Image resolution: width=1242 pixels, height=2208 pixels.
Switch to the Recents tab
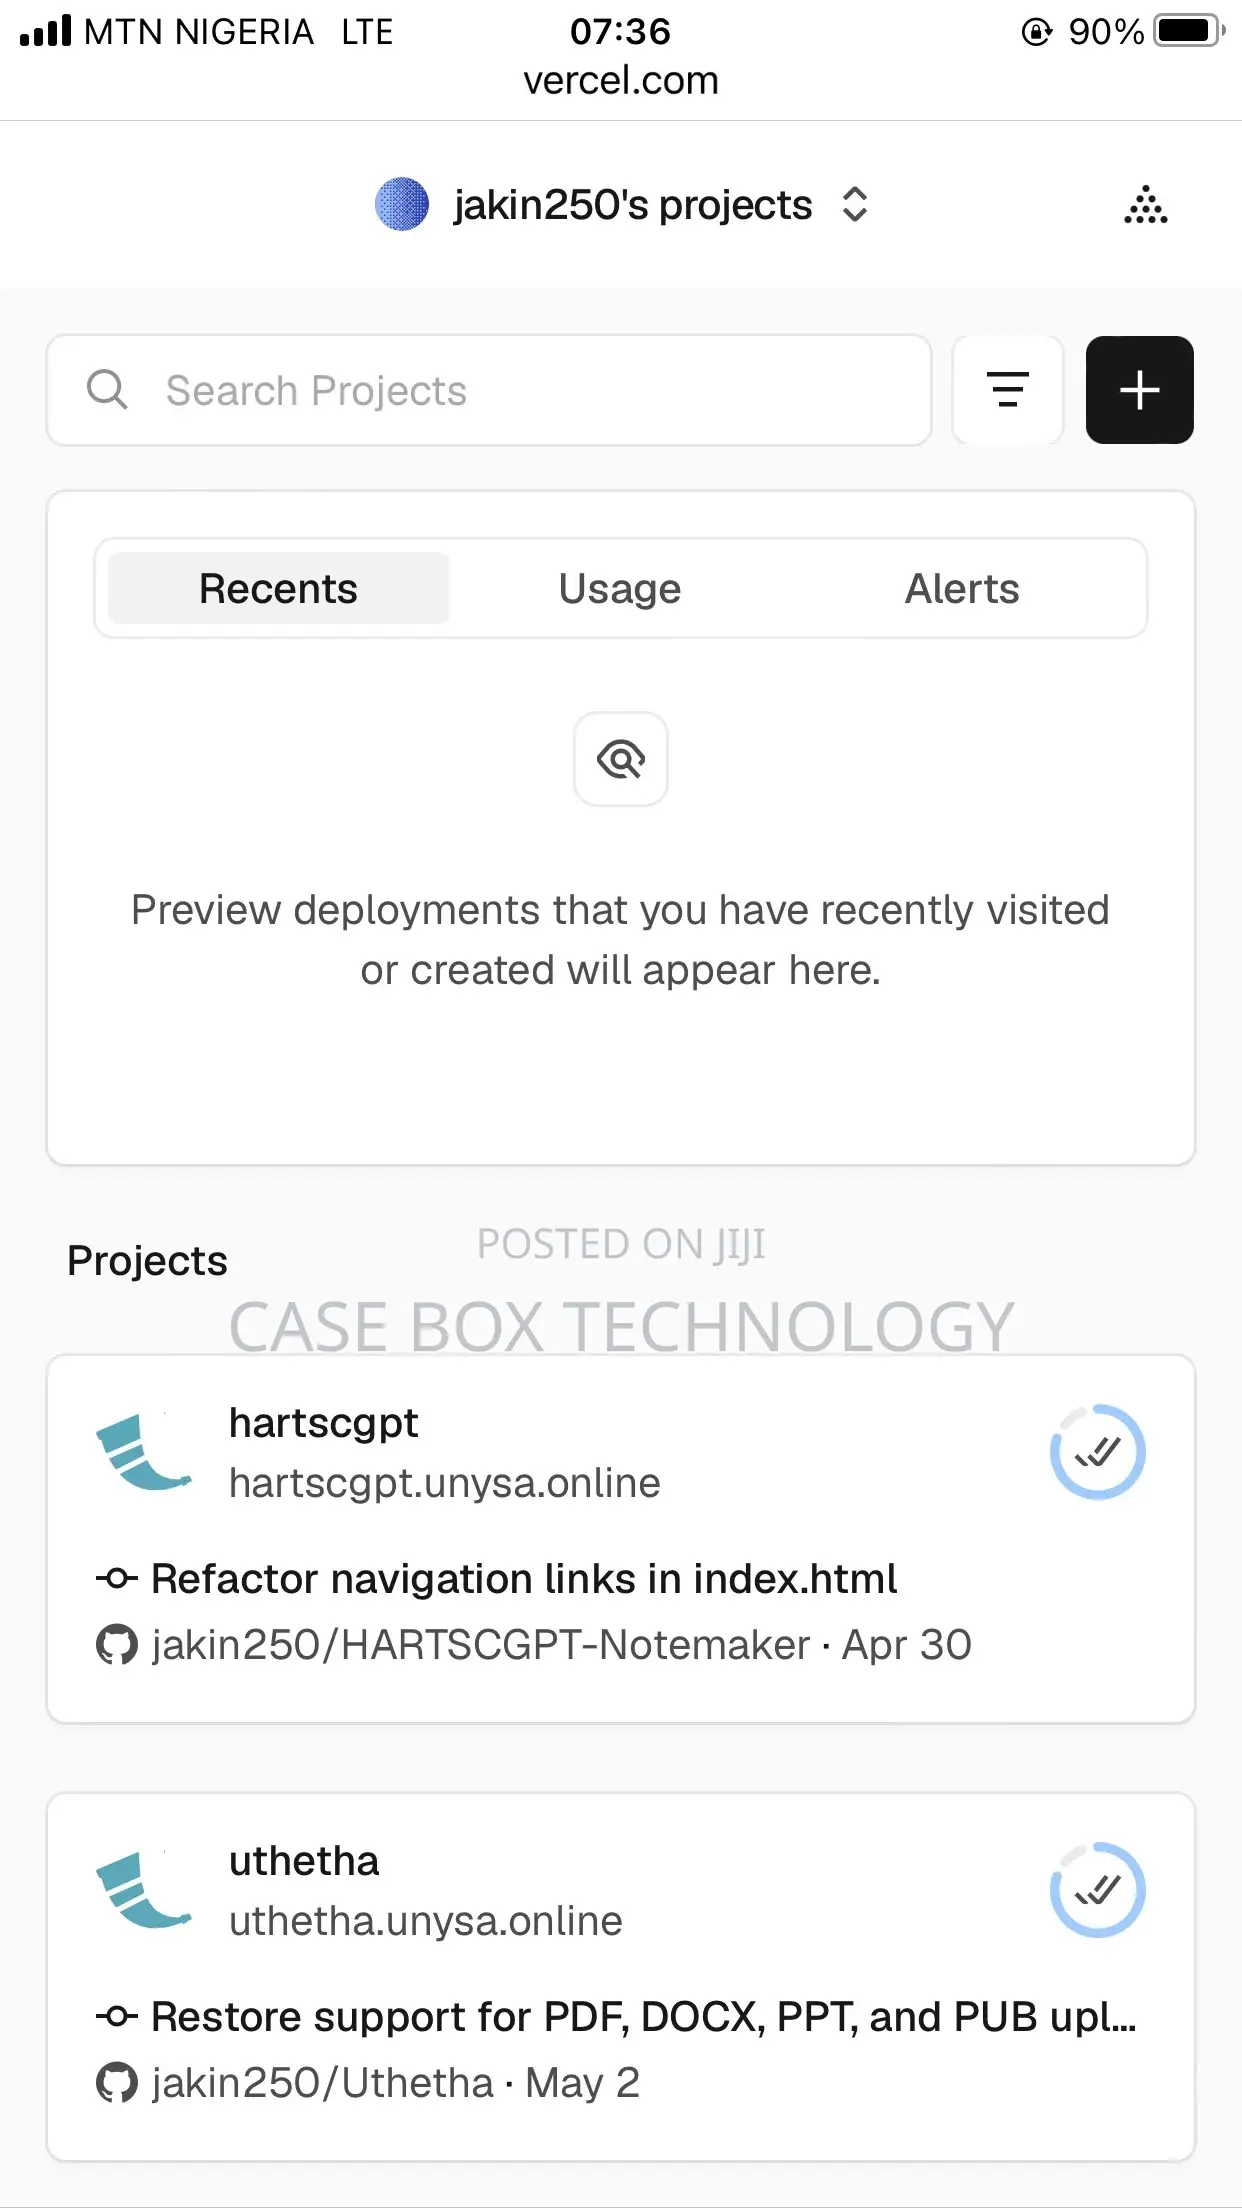pyautogui.click(x=278, y=588)
